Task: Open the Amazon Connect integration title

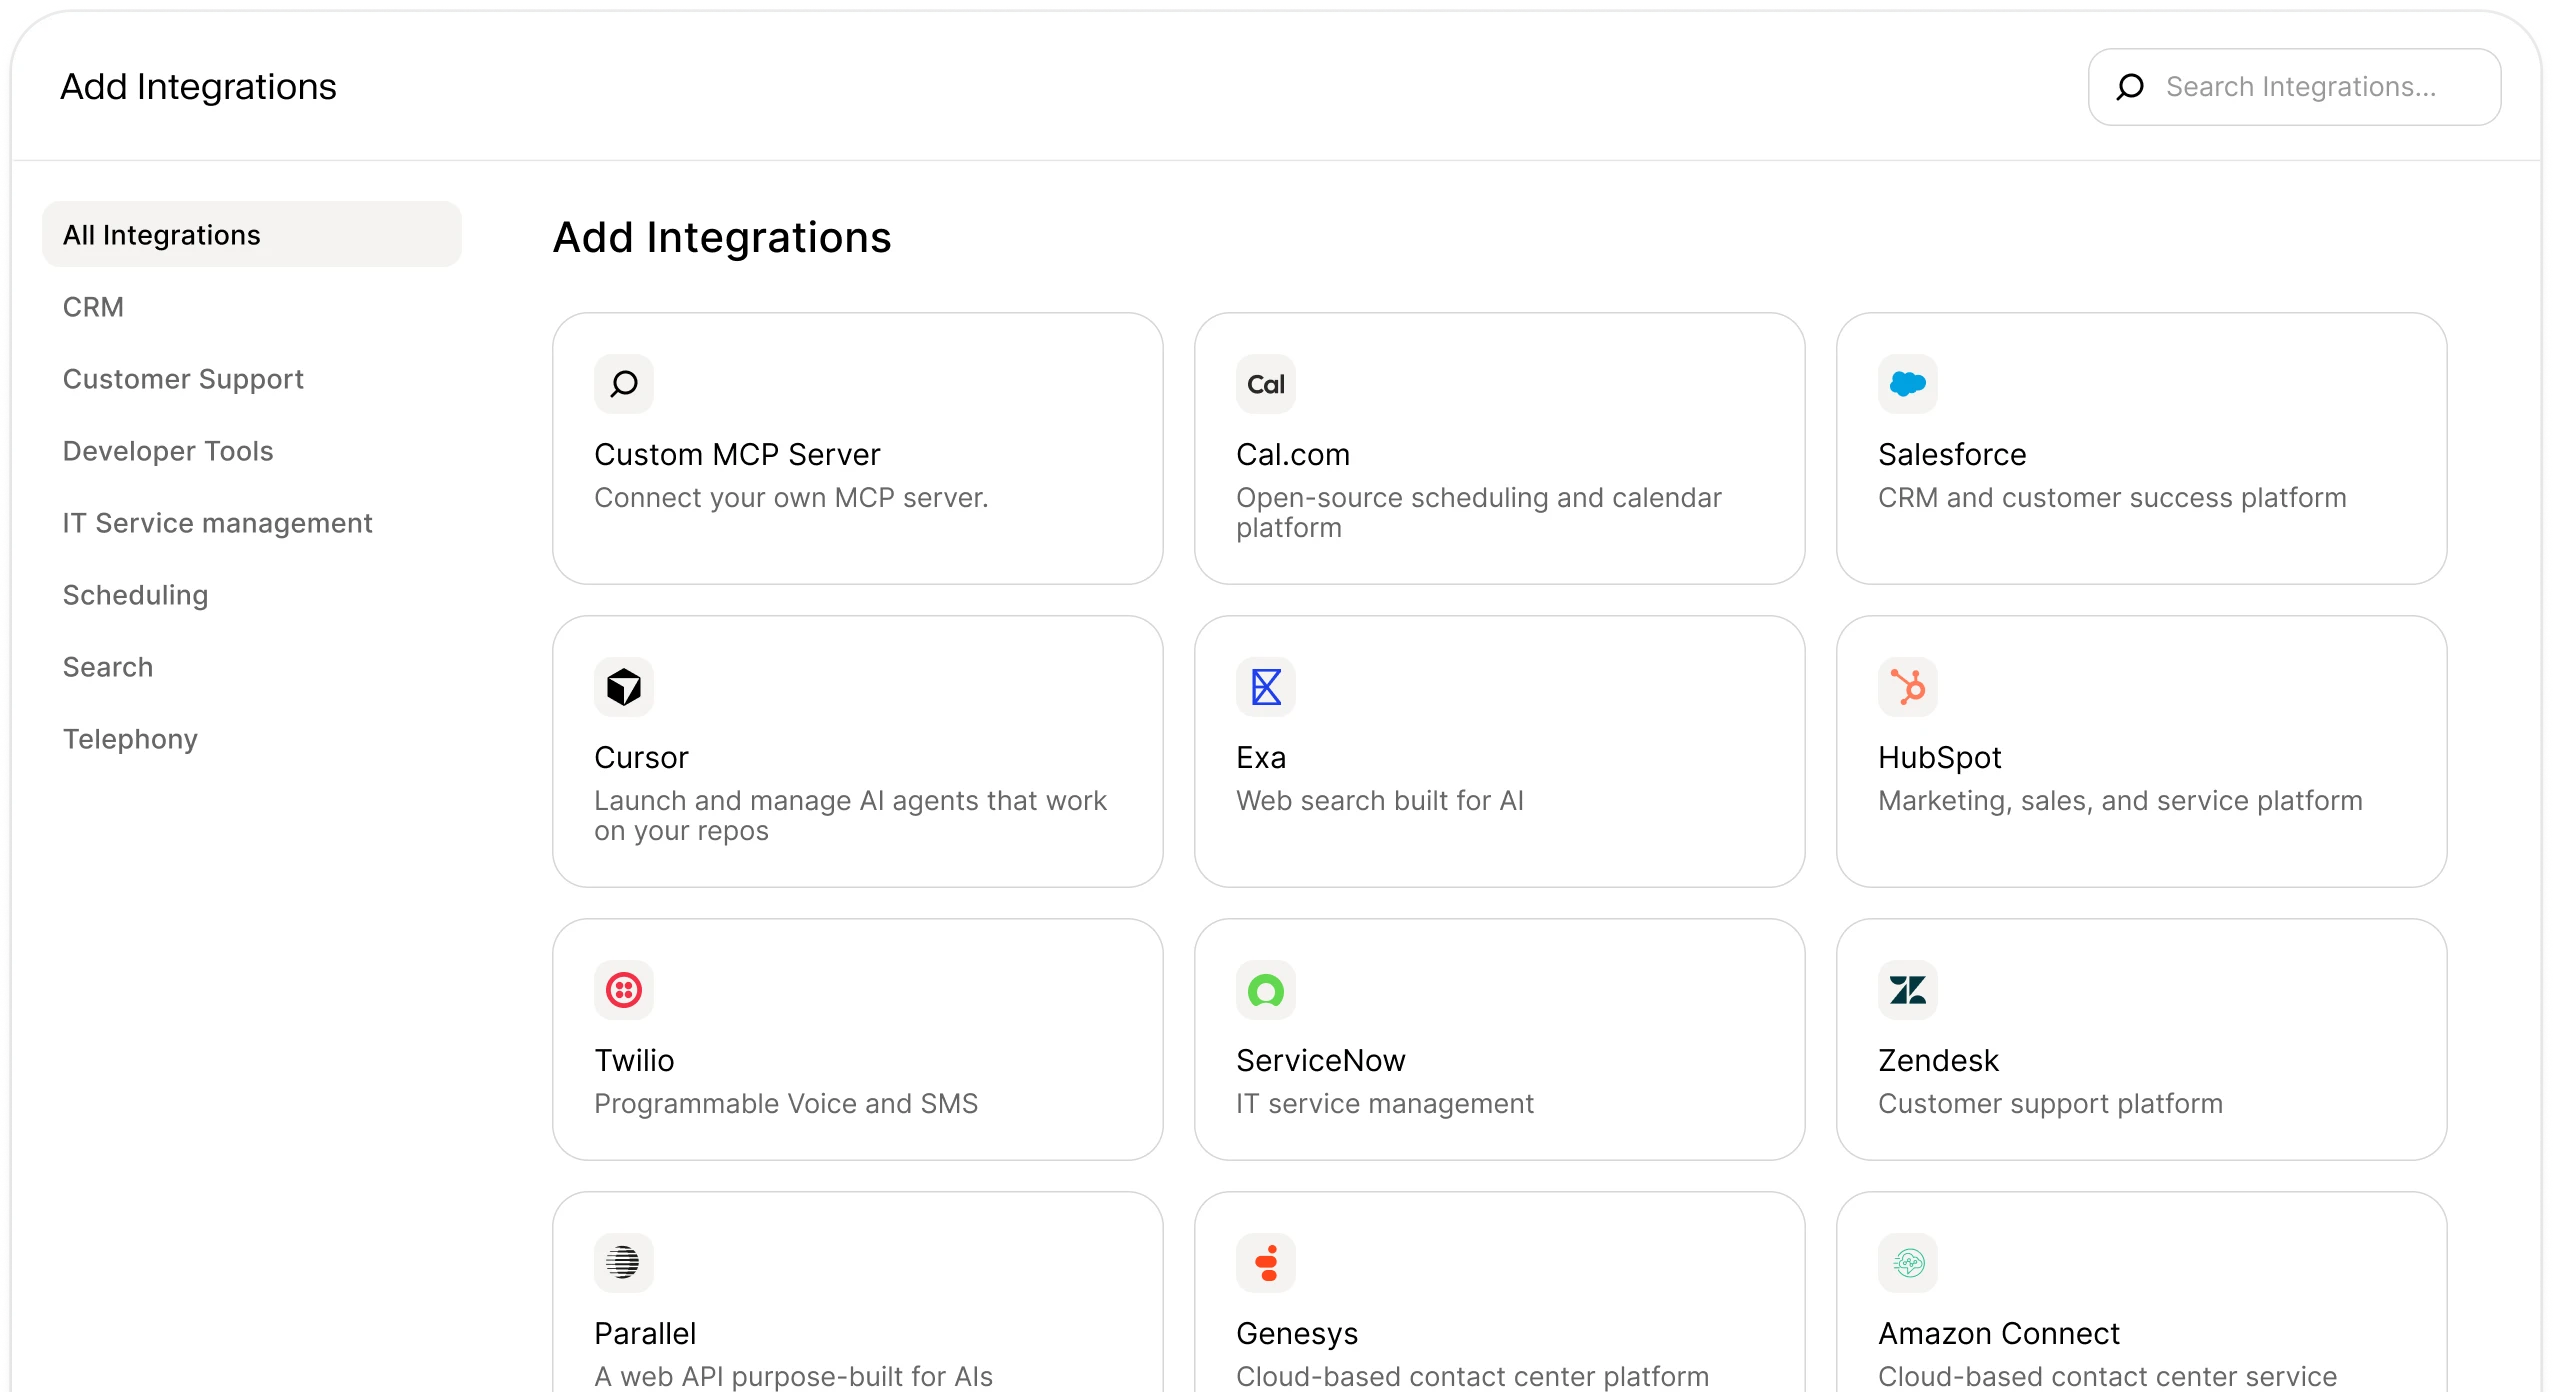Action: tap(1998, 1333)
